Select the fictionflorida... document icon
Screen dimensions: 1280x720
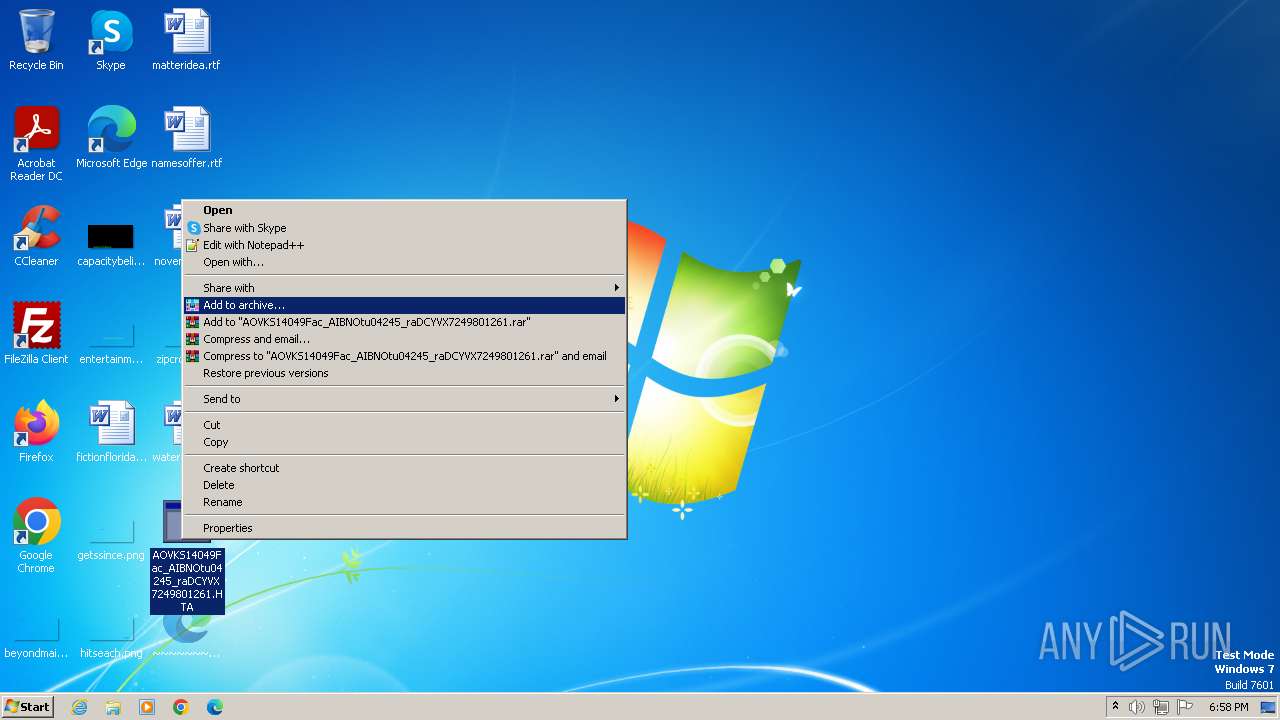coord(111,431)
